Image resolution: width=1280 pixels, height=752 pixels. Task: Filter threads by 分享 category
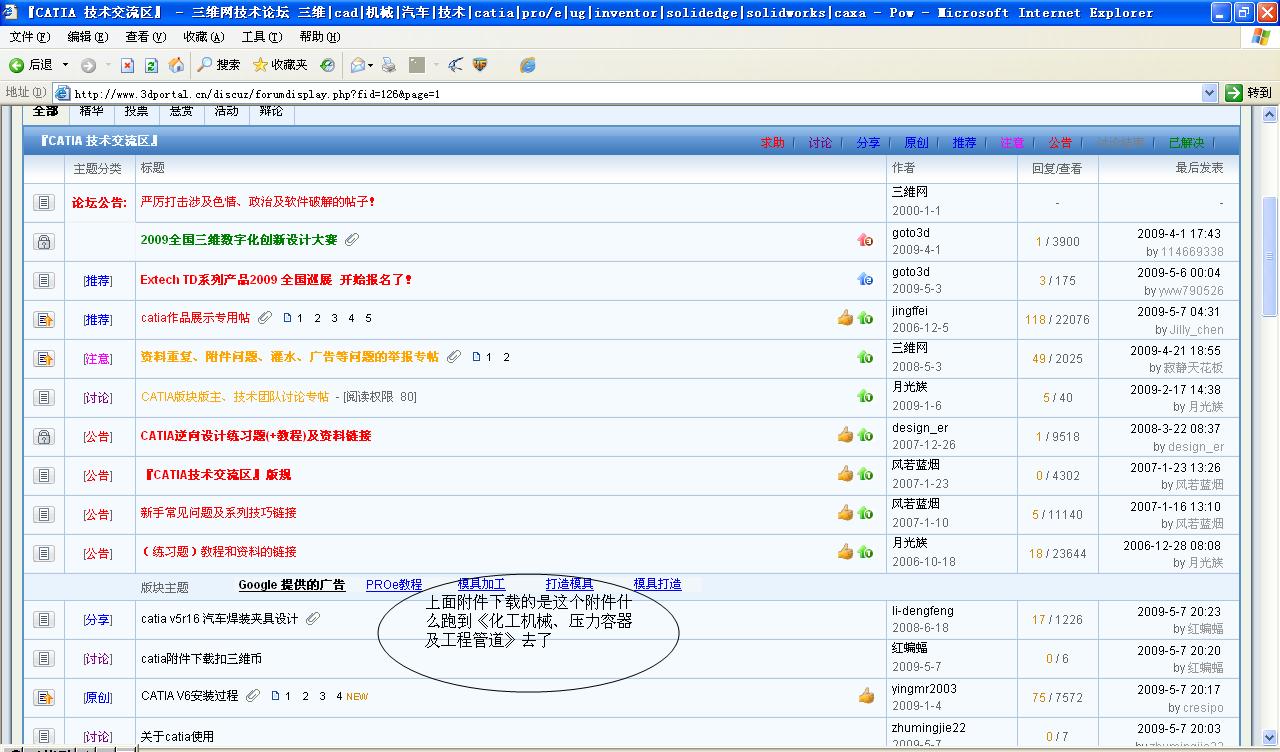[868, 143]
